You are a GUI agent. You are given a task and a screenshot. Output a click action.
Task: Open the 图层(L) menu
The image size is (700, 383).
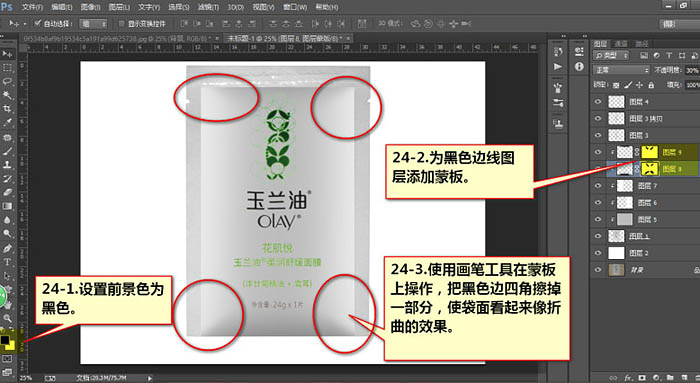(119, 7)
